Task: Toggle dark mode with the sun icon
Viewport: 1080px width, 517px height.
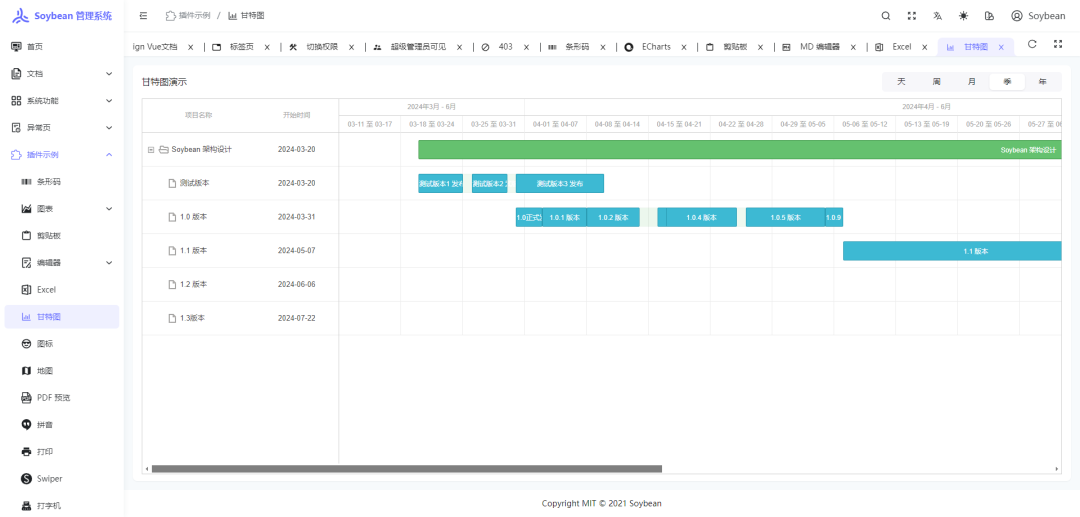Action: tap(963, 16)
